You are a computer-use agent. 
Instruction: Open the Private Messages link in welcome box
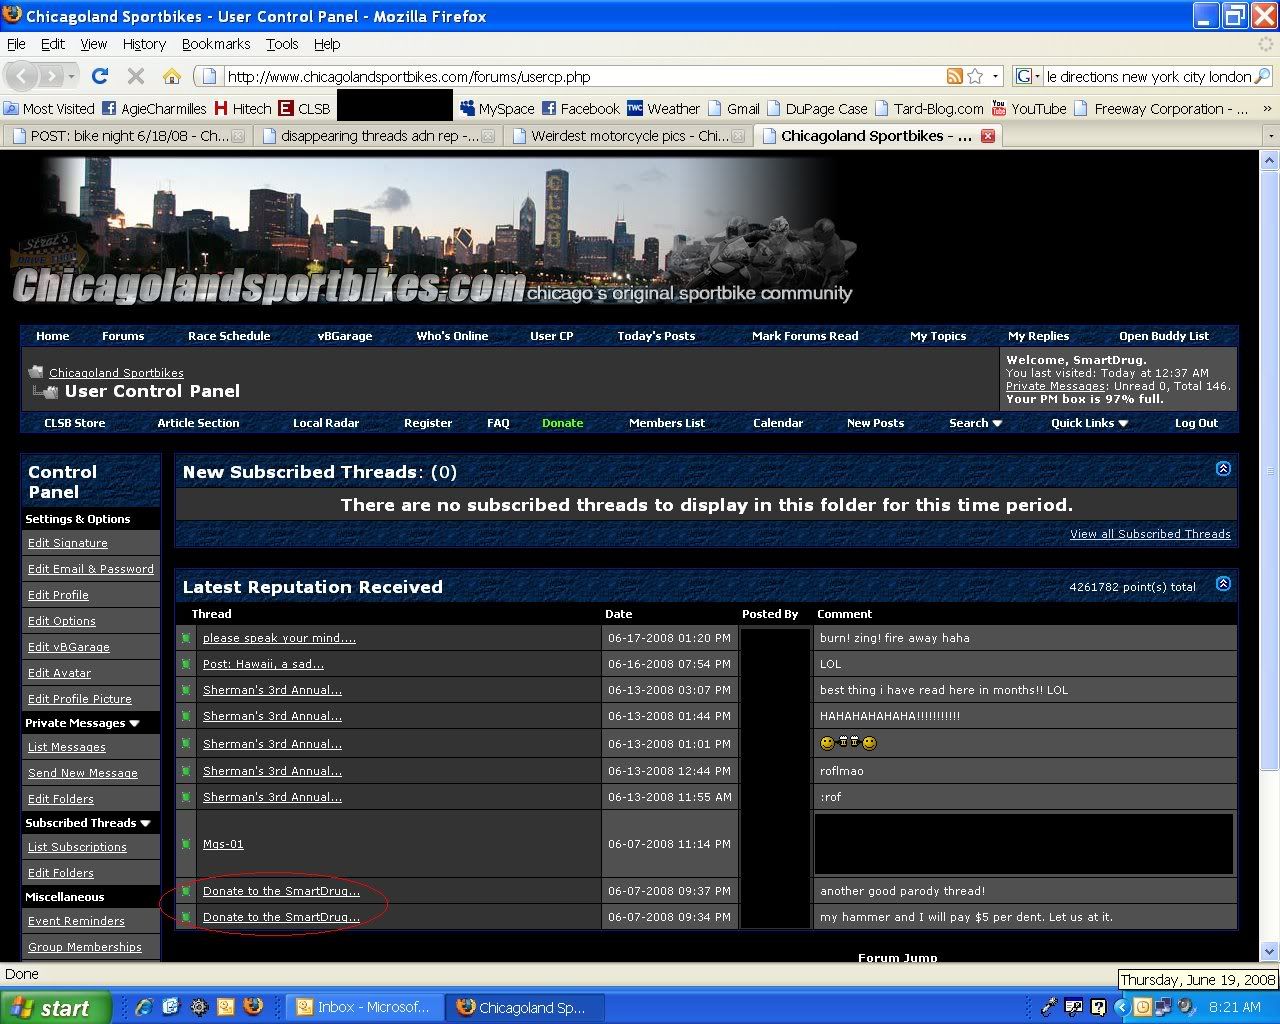pos(1055,386)
